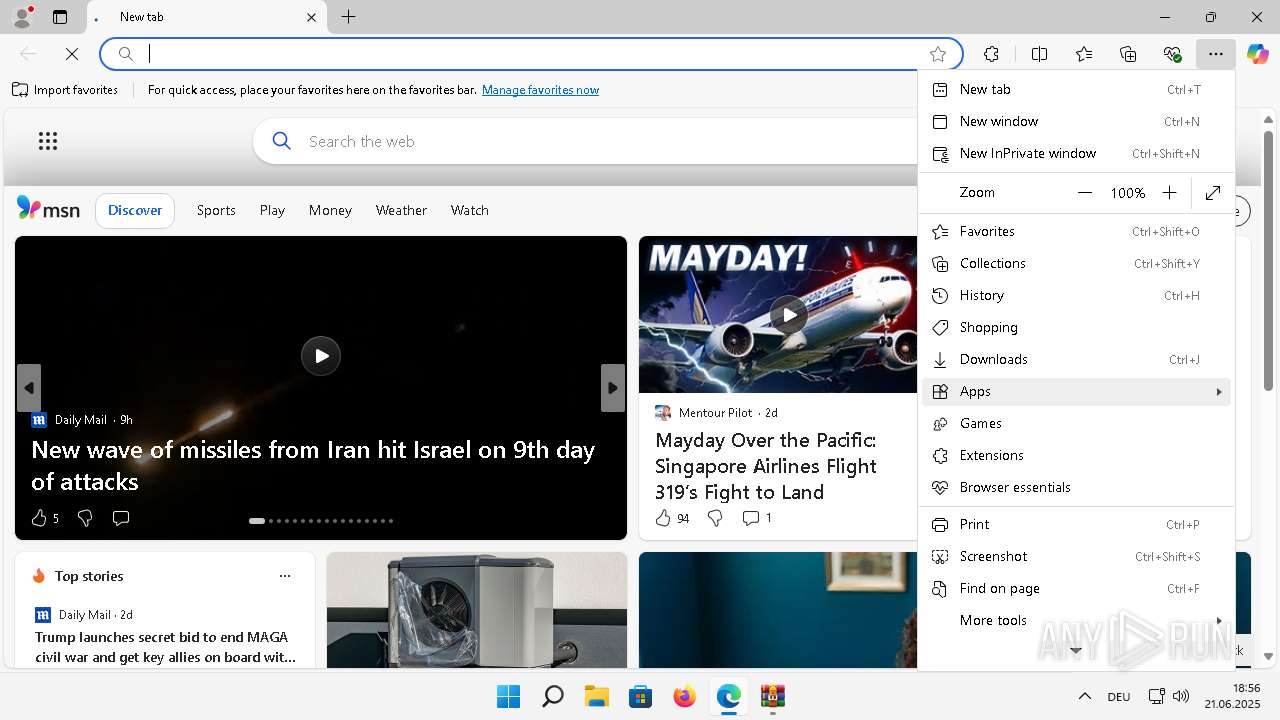Viewport: 1280px width, 720px height.
Task: Click Manage favorites now link
Action: [540, 90]
